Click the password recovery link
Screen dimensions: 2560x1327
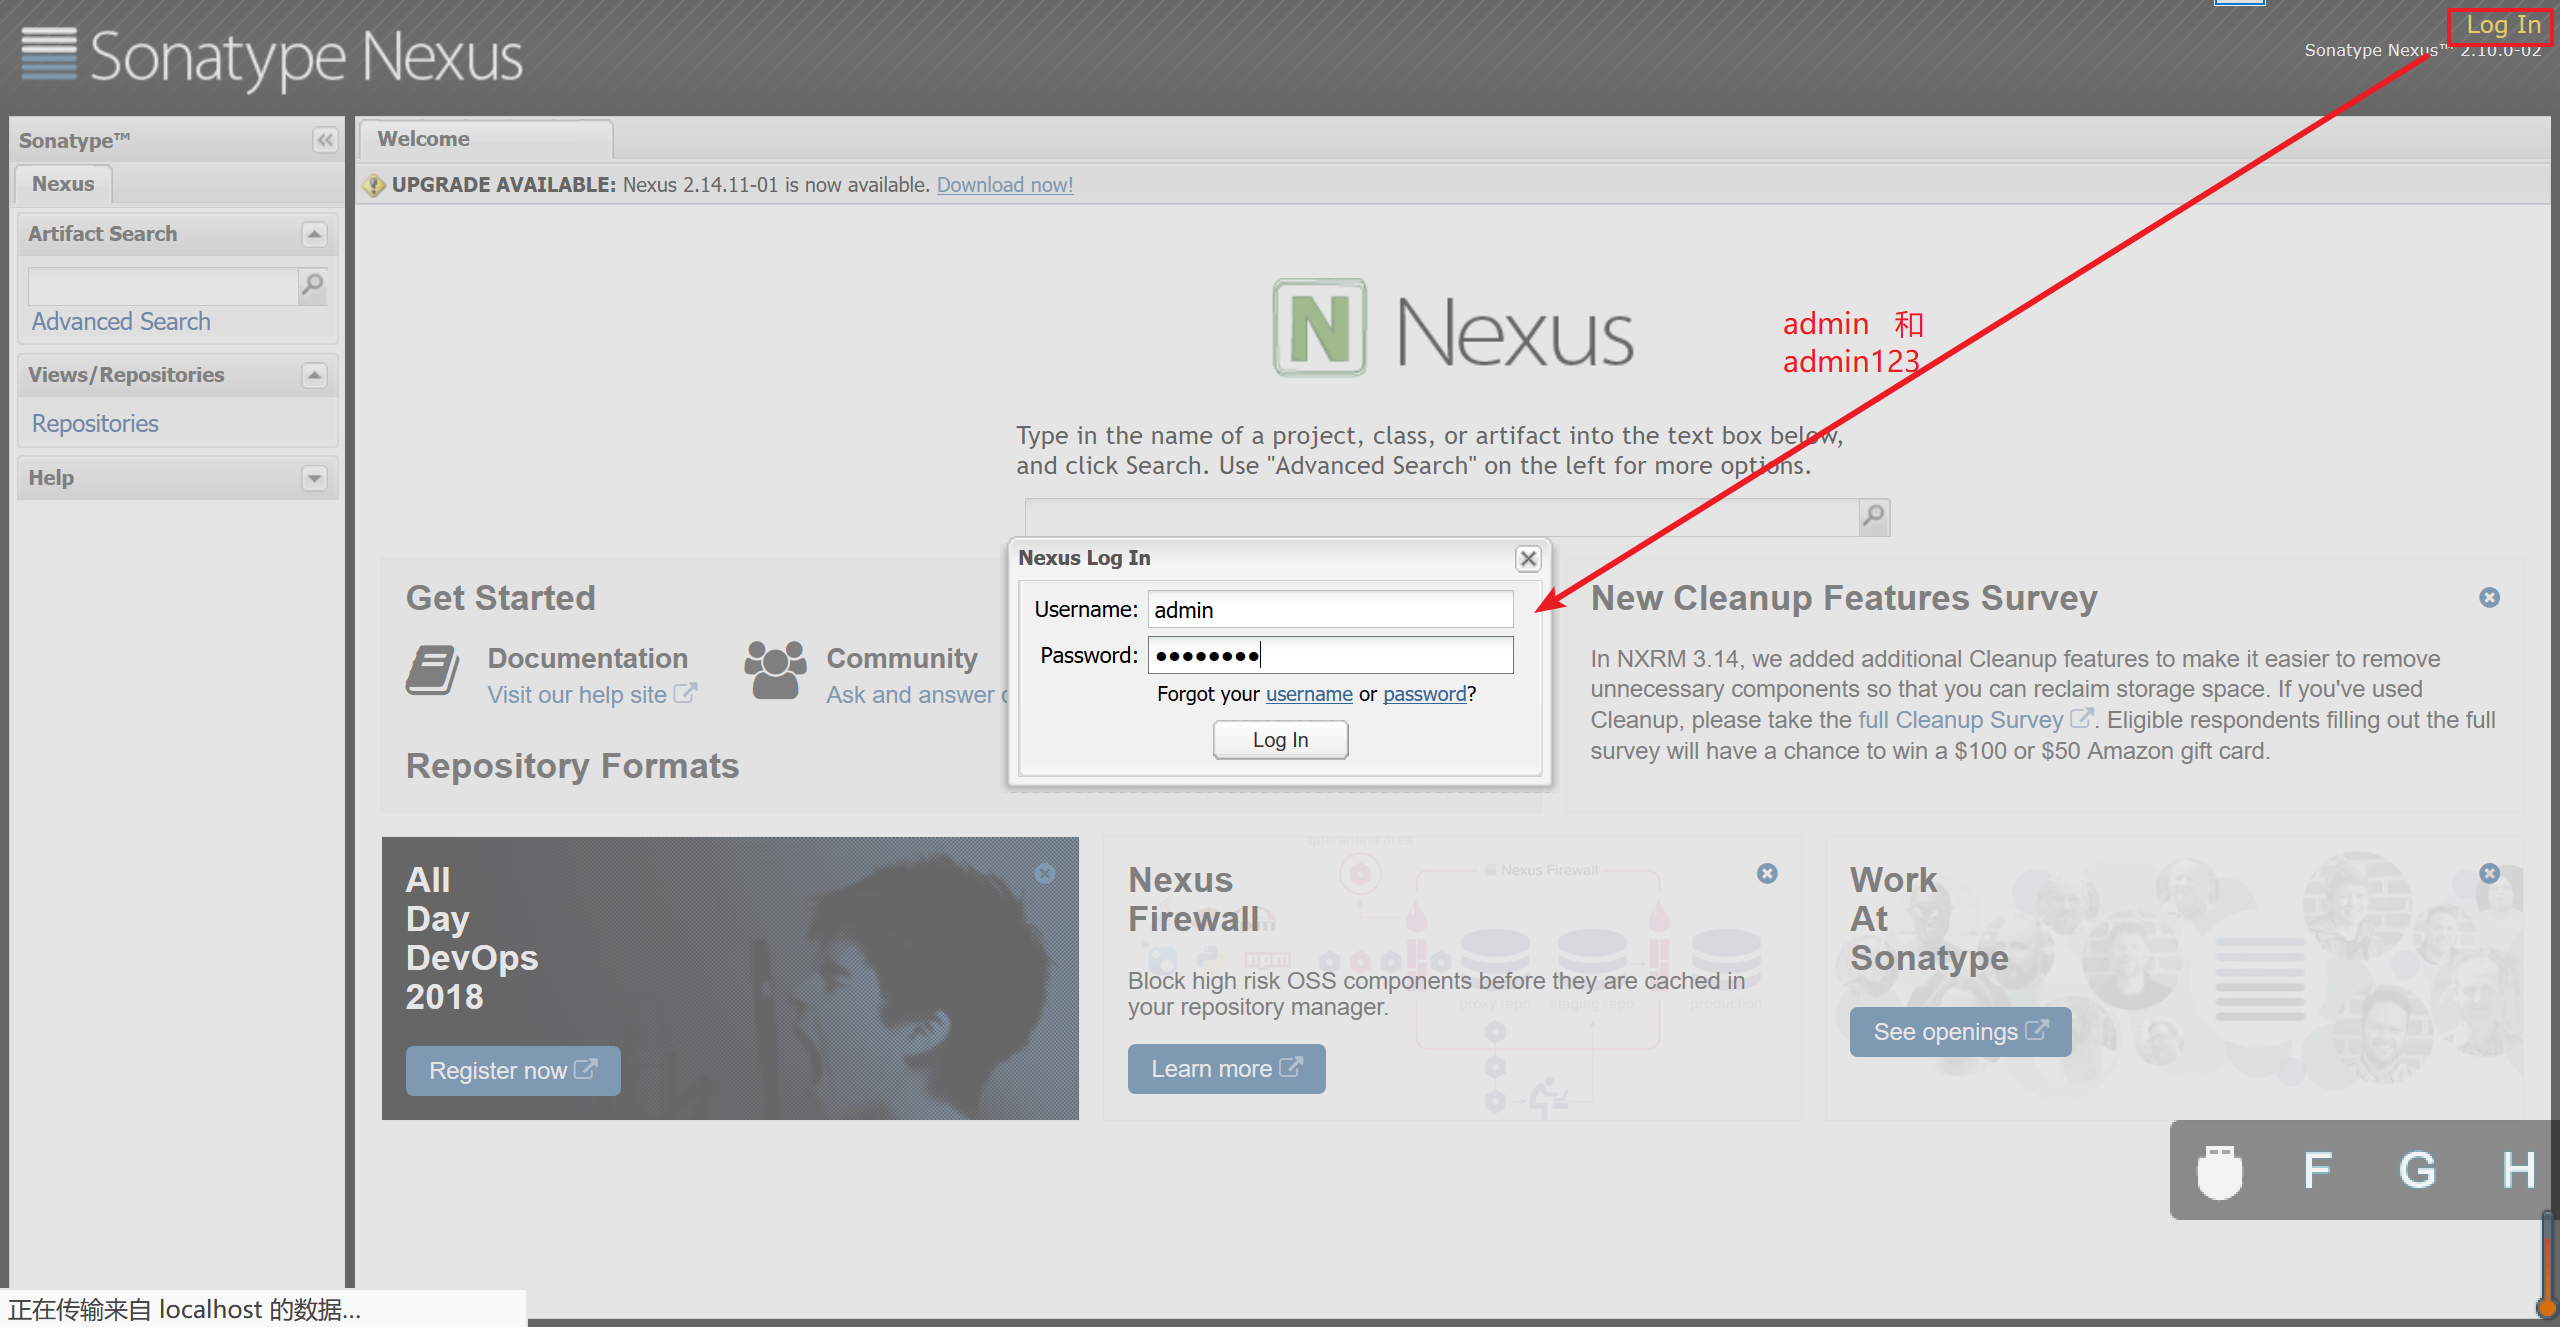tap(1426, 692)
